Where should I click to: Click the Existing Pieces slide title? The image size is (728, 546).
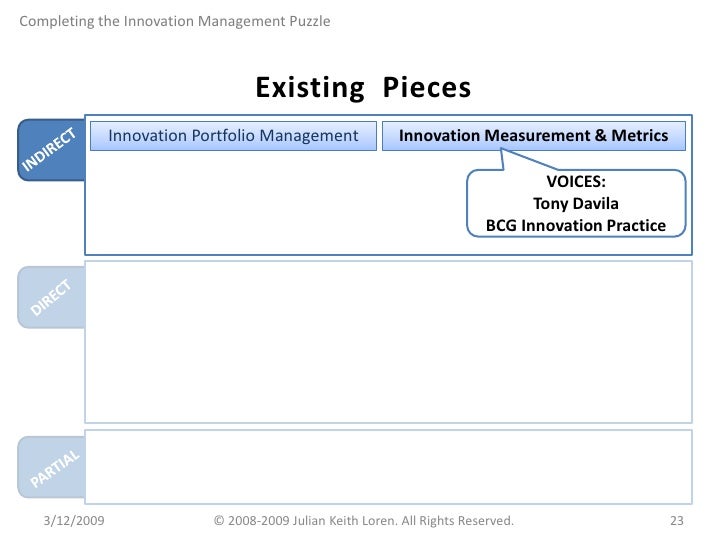click(363, 88)
